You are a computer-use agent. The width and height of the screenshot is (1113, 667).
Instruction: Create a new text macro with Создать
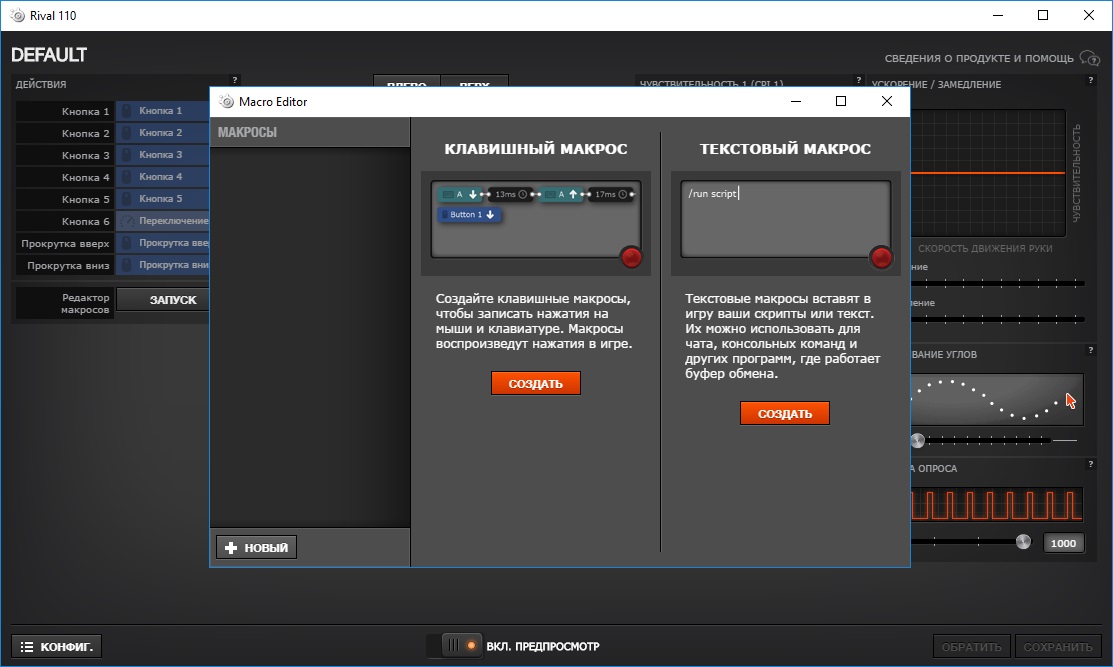785,414
